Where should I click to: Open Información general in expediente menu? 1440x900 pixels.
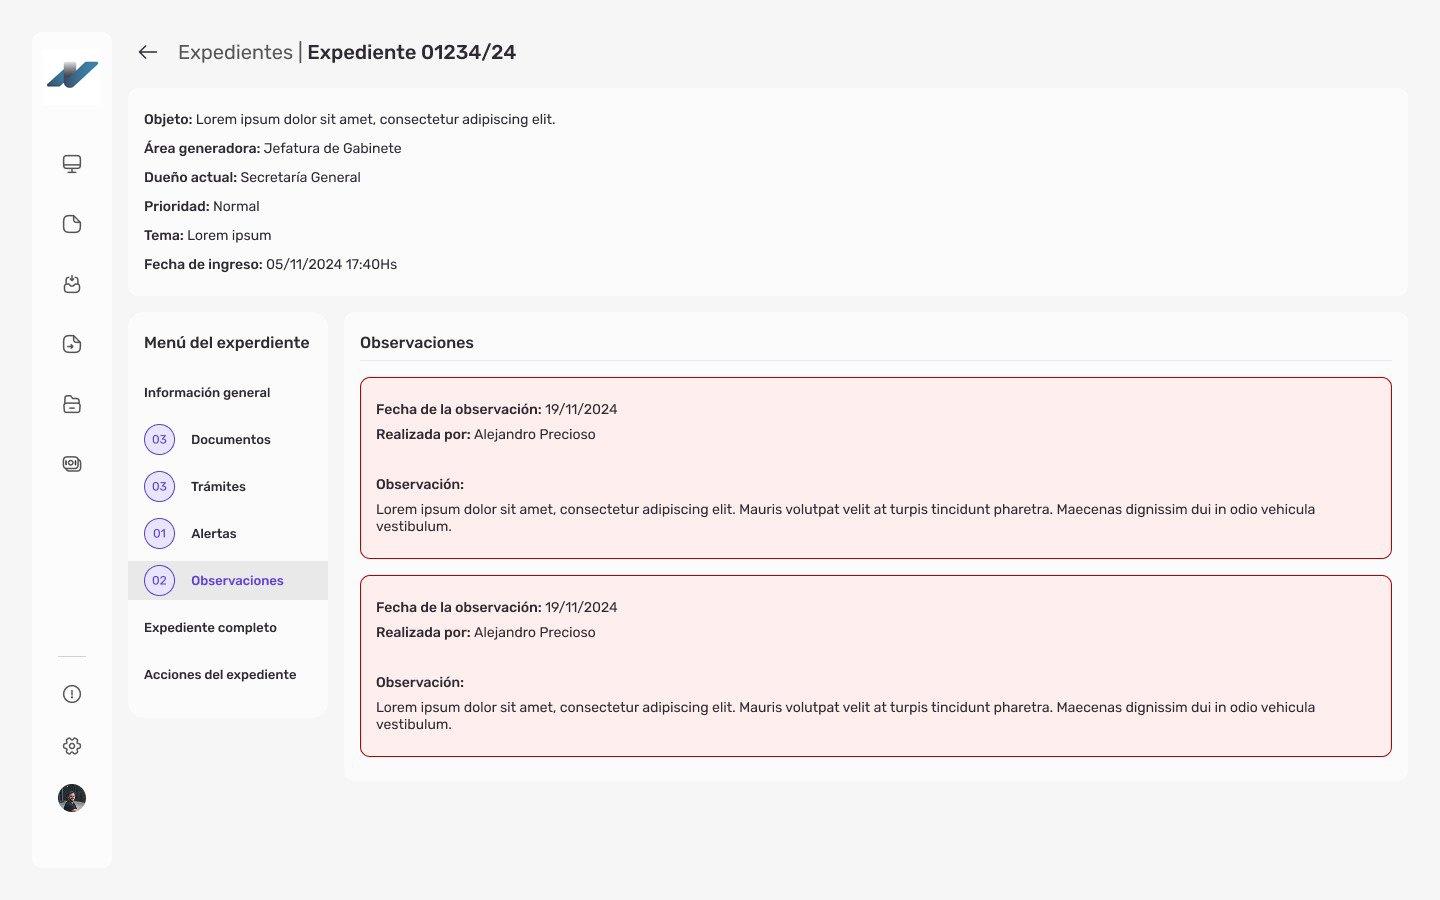[x=207, y=393]
